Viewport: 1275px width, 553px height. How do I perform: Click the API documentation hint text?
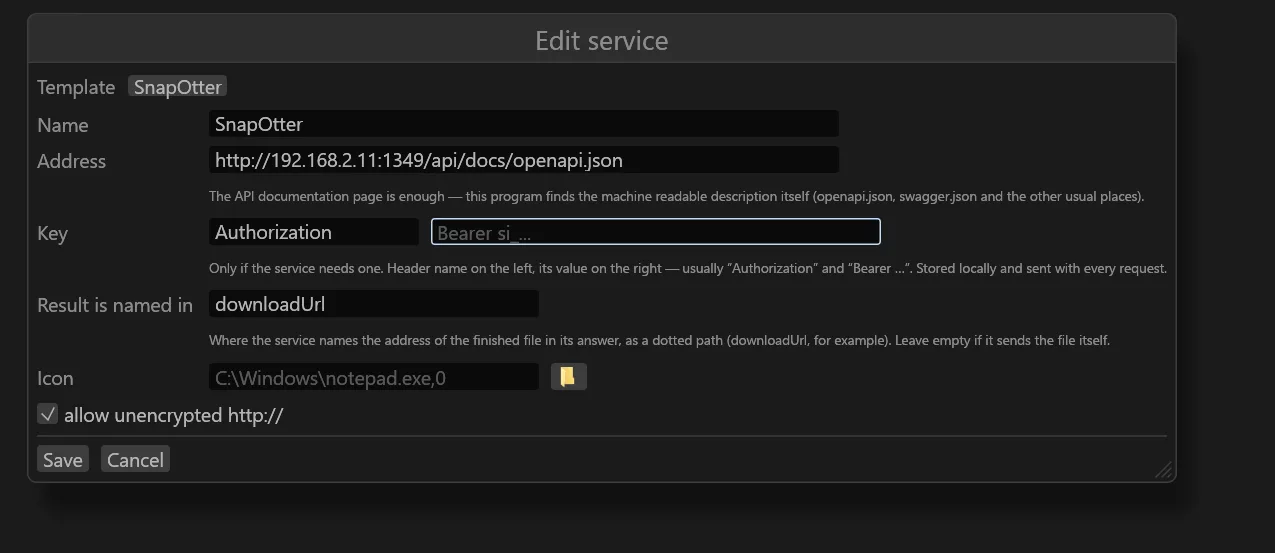click(676, 197)
